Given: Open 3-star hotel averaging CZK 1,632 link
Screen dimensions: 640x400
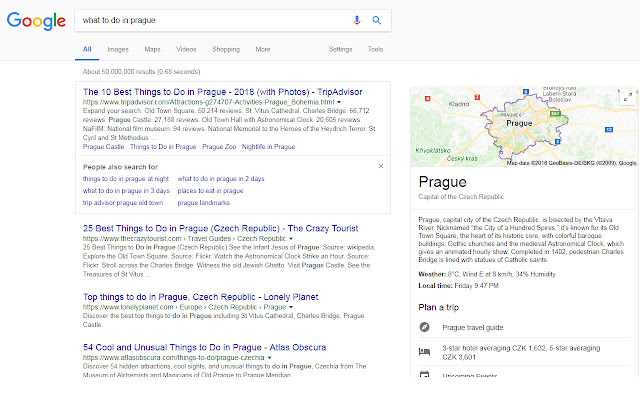Looking at the screenshot, I should (x=521, y=352).
